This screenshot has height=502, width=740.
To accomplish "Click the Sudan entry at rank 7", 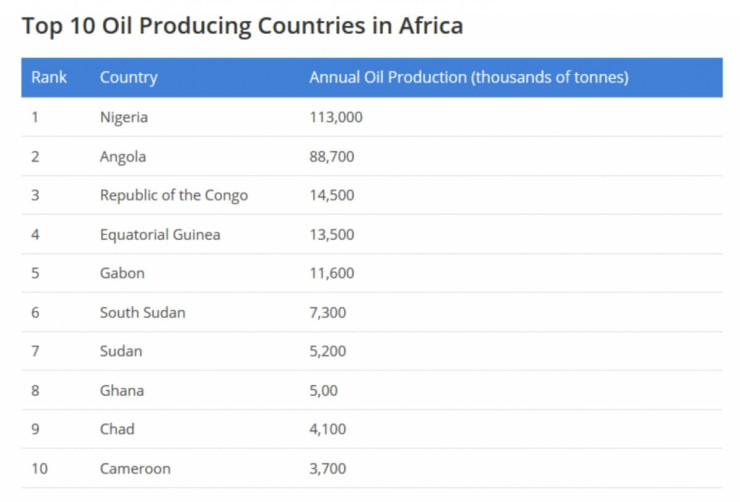I will click(x=121, y=351).
